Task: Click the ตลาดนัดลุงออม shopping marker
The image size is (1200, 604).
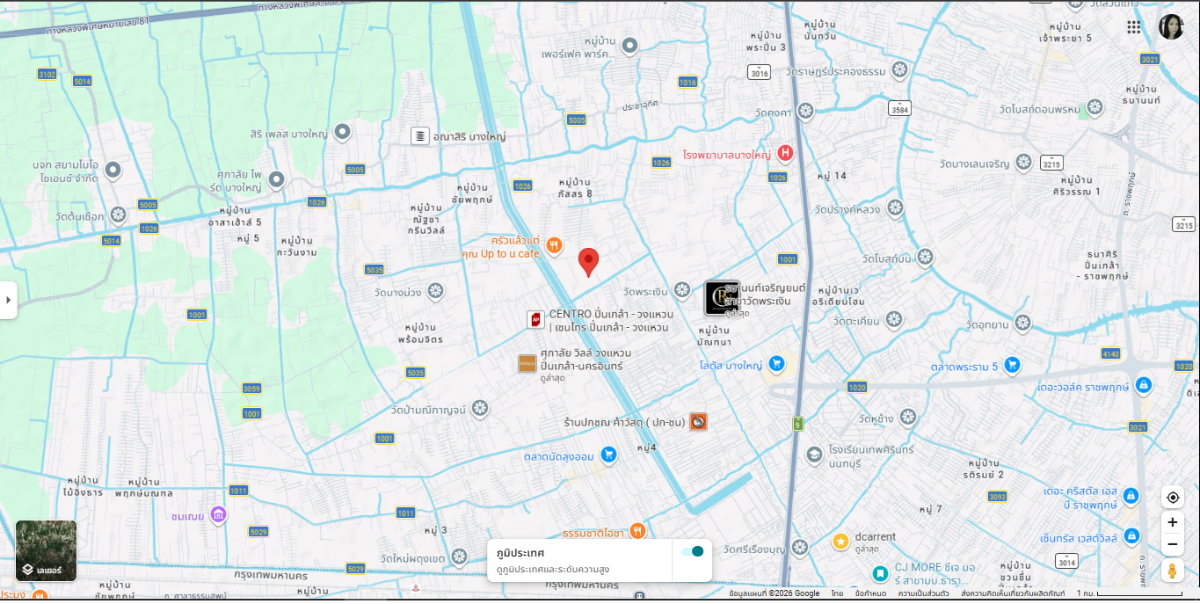Action: pos(608,455)
